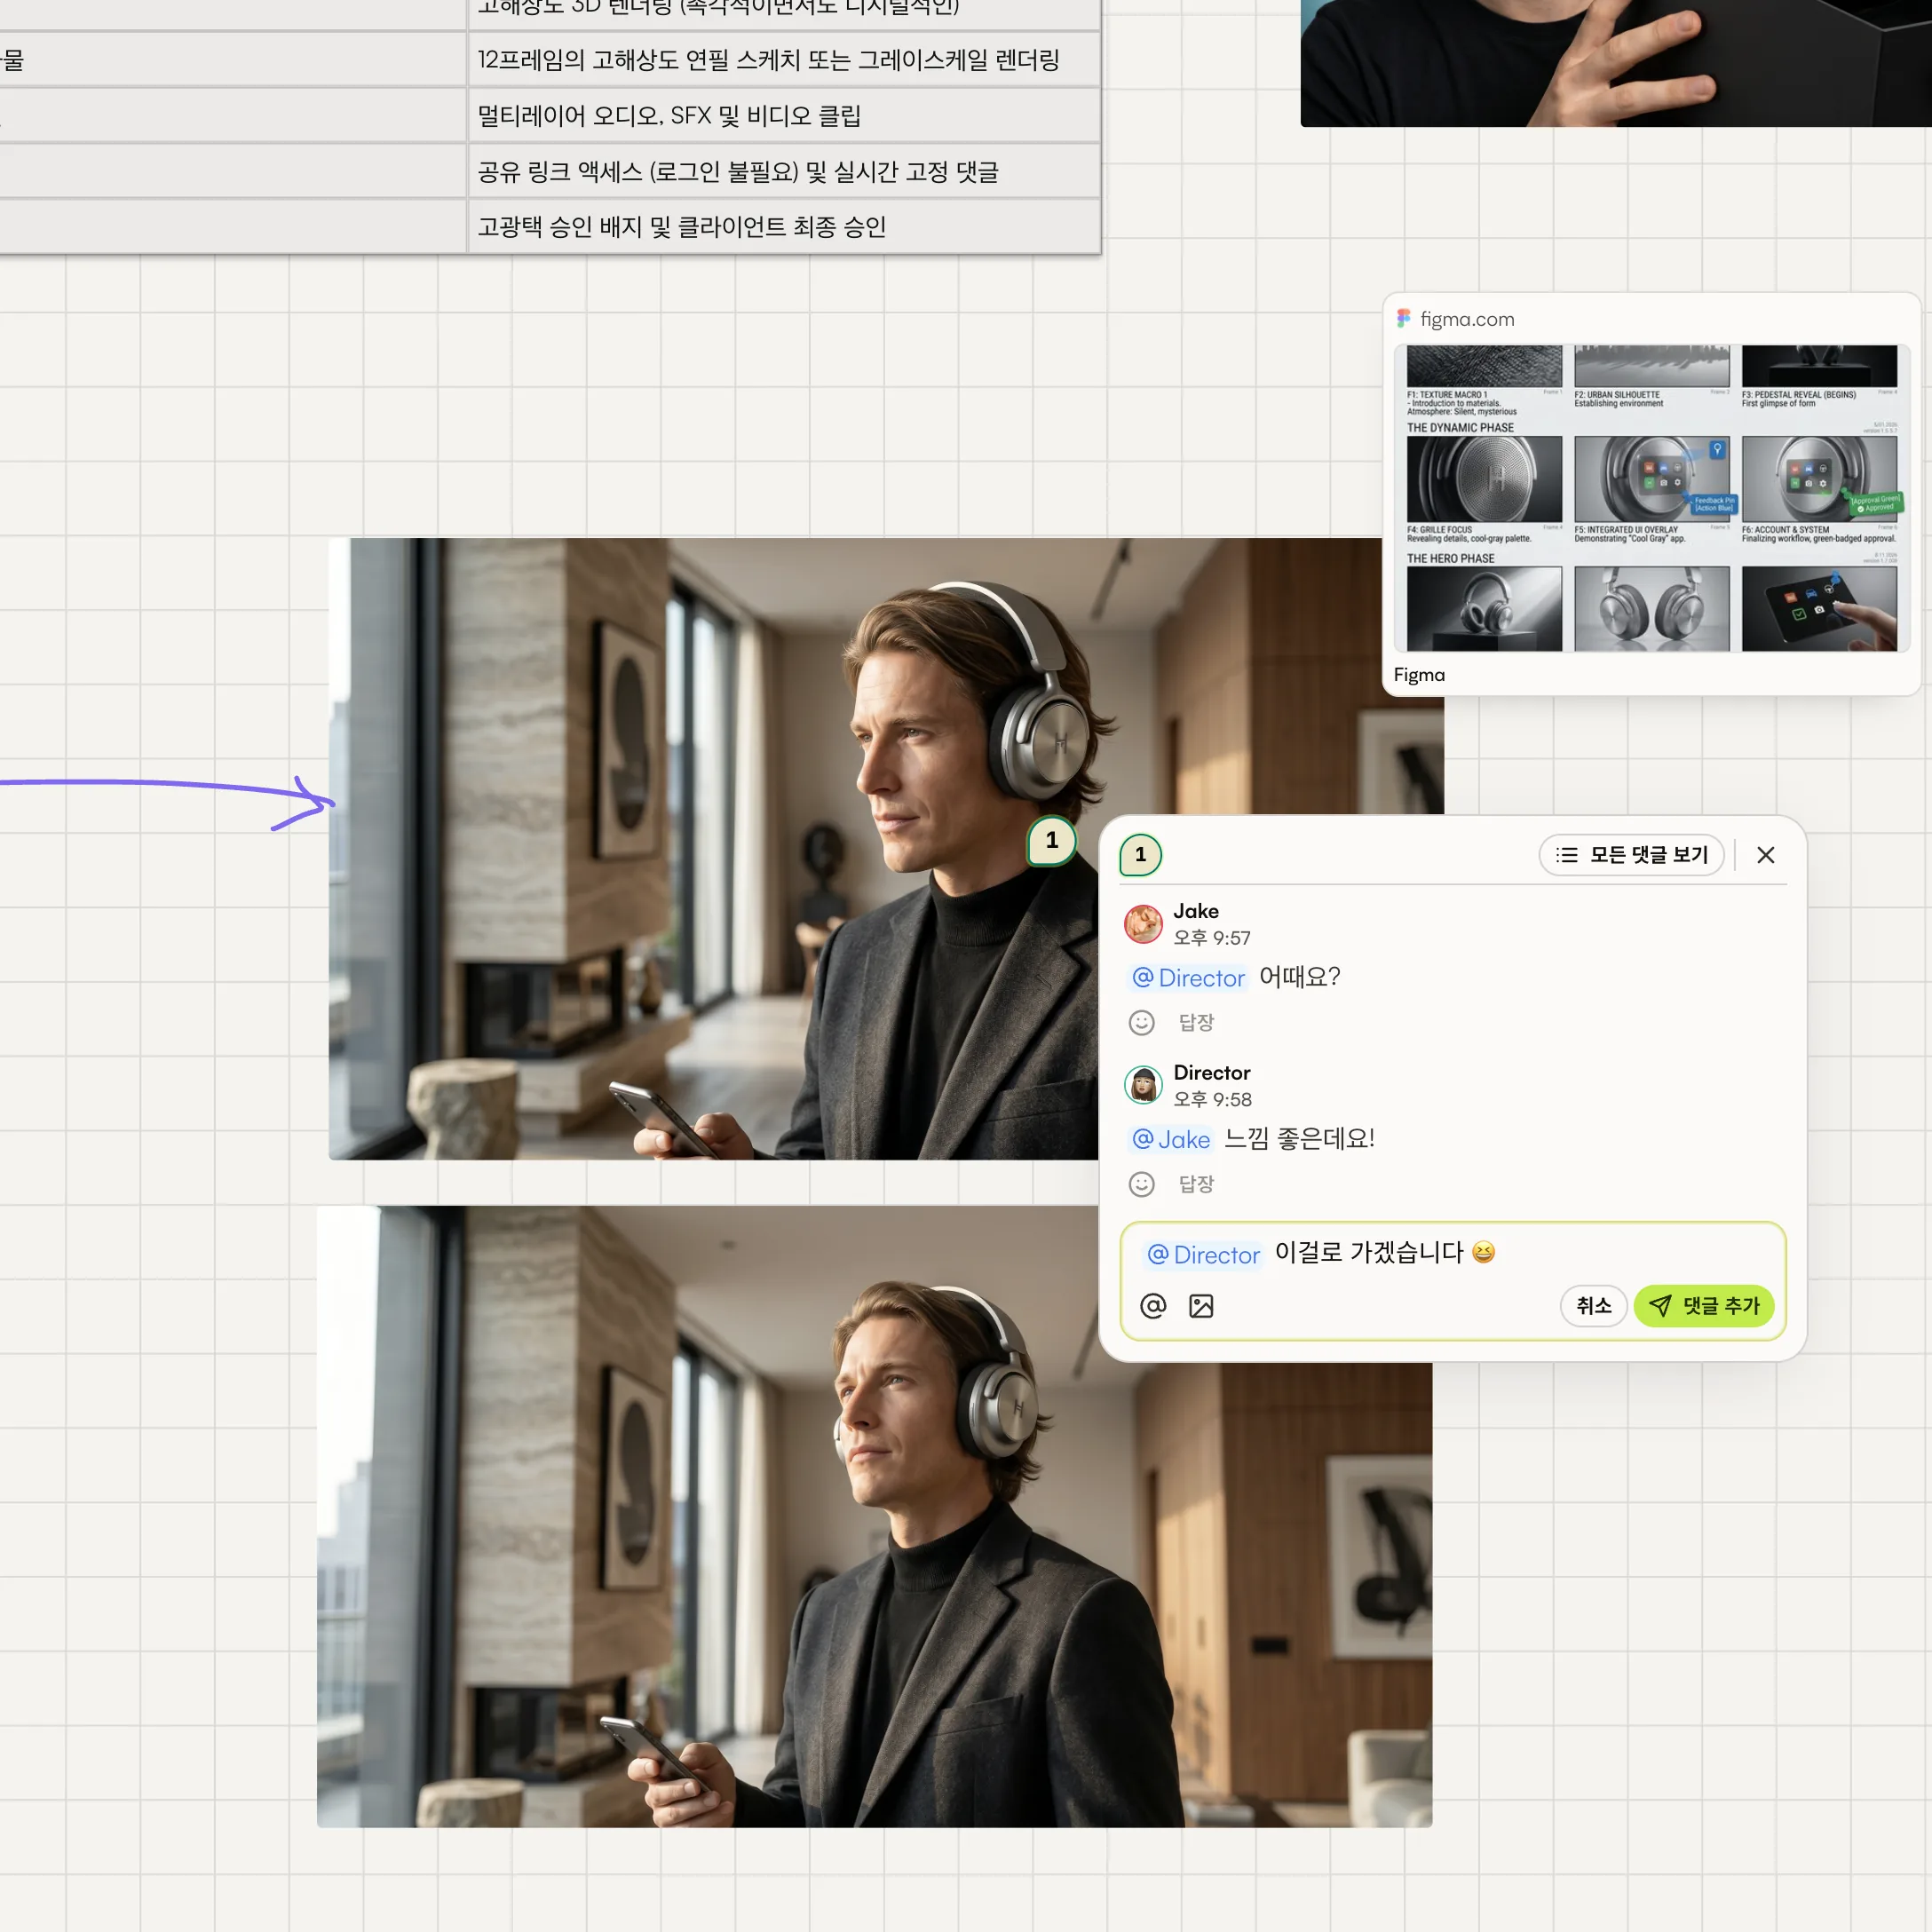Click the 댓글 추가 send button

click(1703, 1305)
